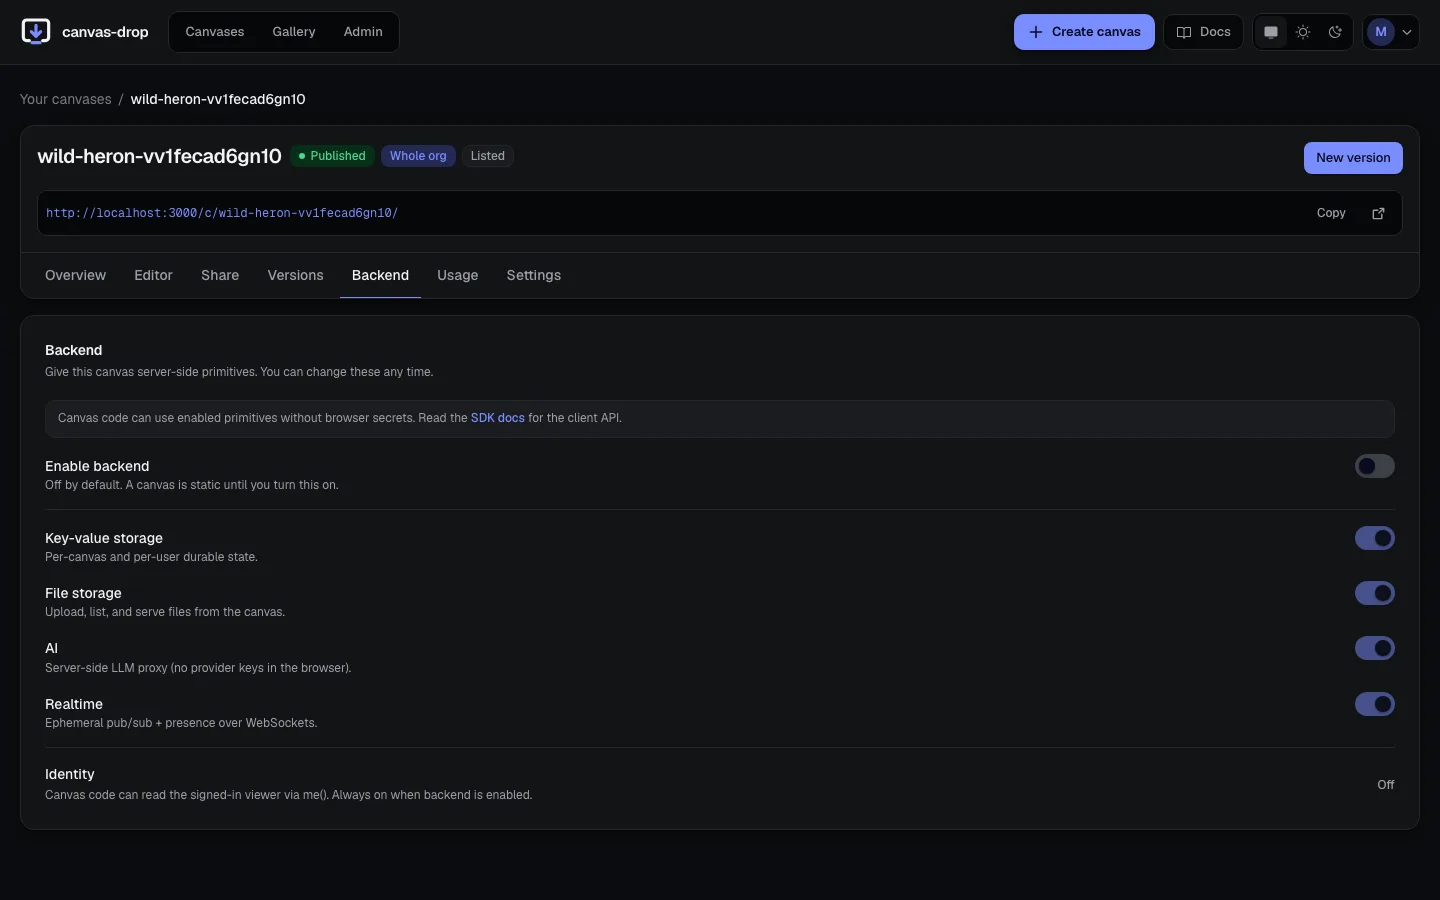Click the Realtime label
Viewport: 1440px width, 900px height.
(74, 704)
